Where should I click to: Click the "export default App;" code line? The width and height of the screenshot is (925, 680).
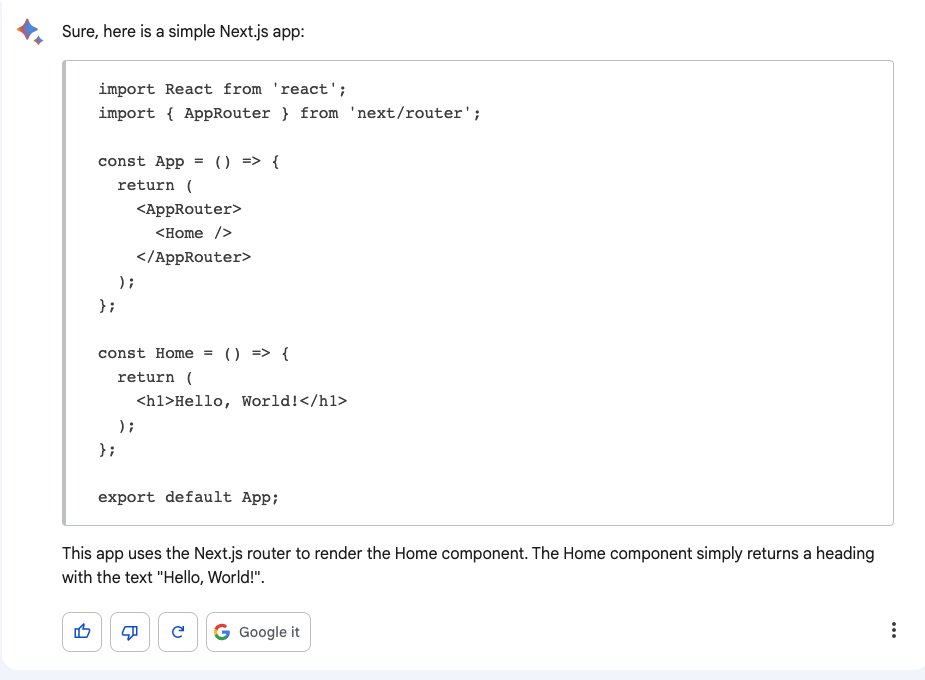(x=188, y=497)
